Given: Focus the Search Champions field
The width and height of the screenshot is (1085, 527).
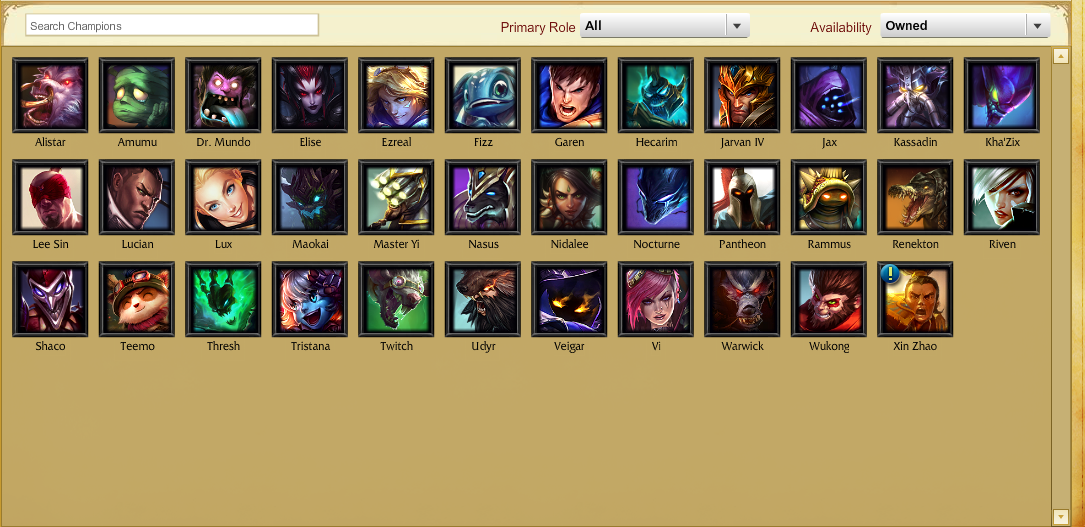Looking at the screenshot, I should [172, 26].
